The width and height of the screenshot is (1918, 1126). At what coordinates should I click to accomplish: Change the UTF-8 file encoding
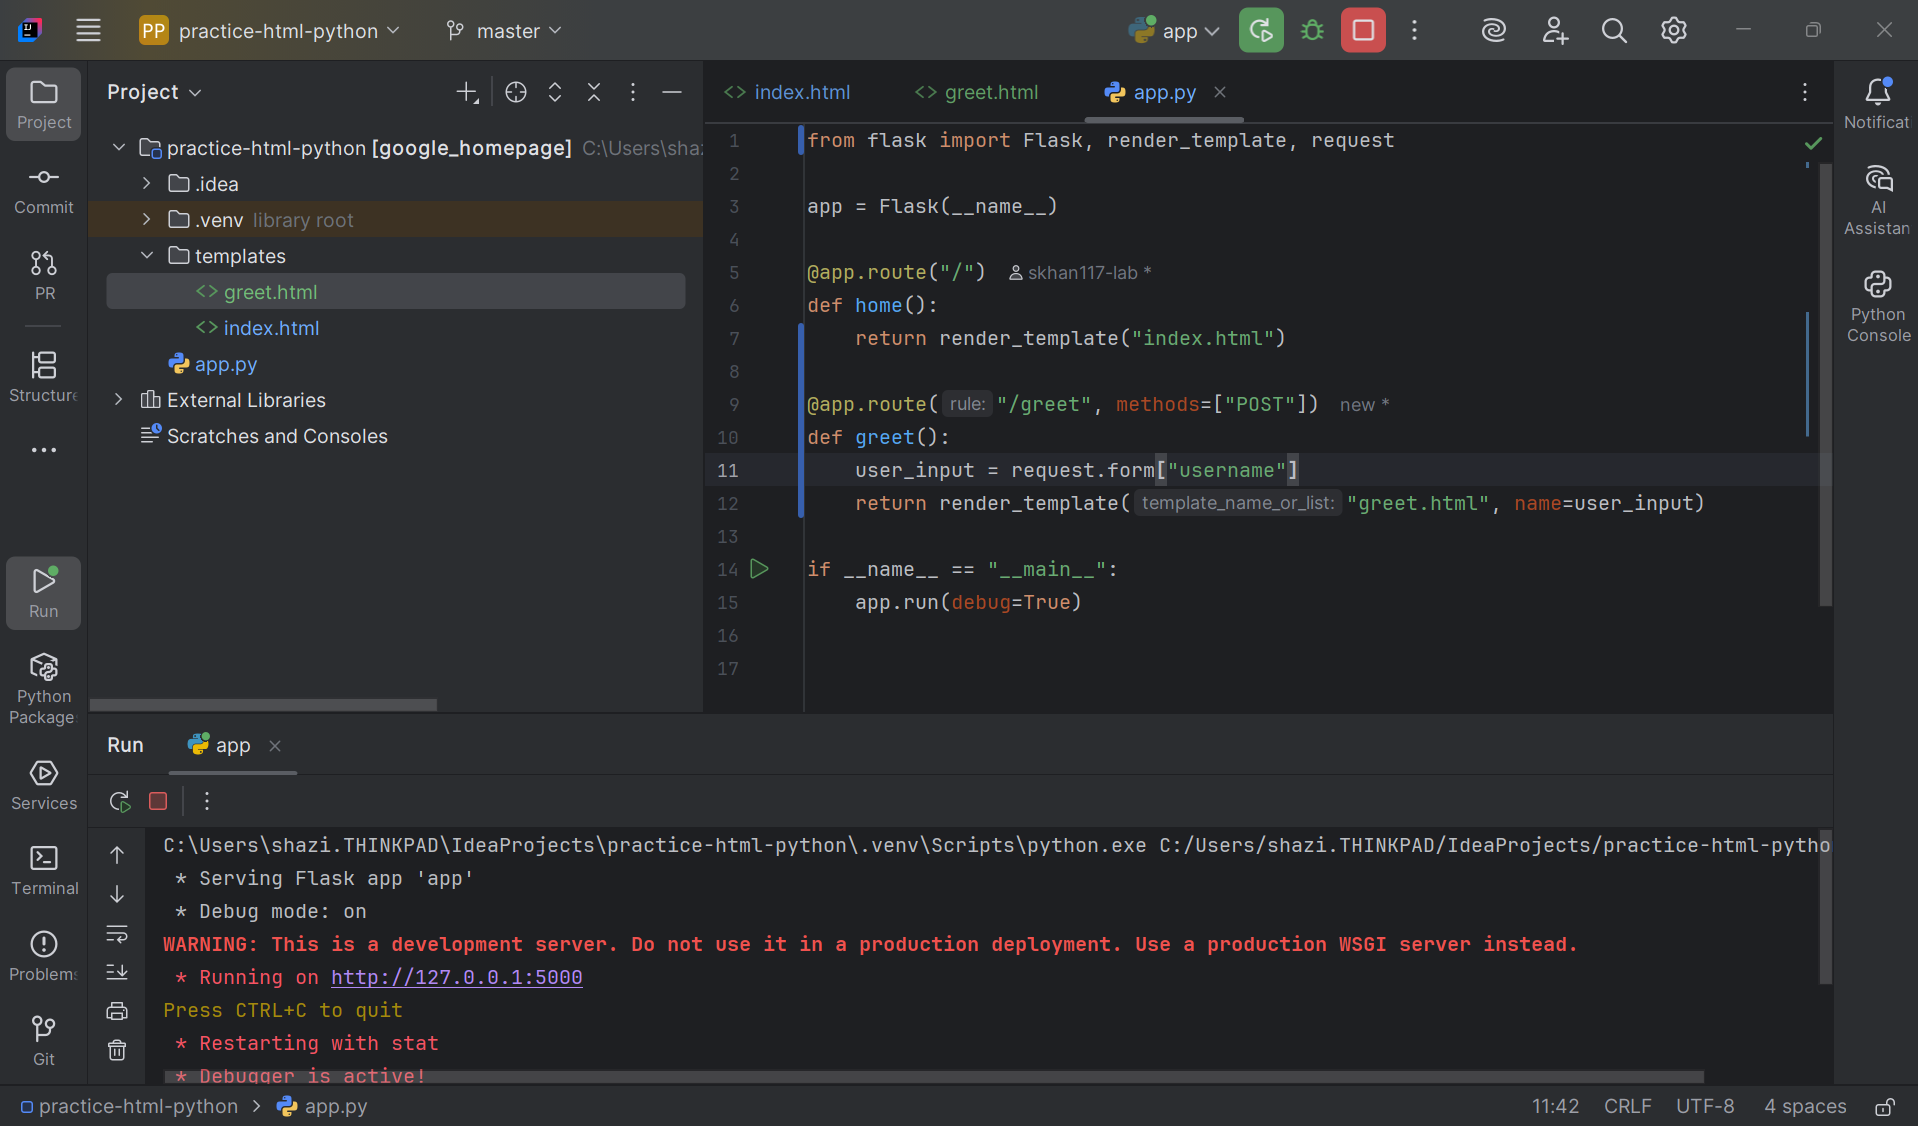(1705, 1106)
